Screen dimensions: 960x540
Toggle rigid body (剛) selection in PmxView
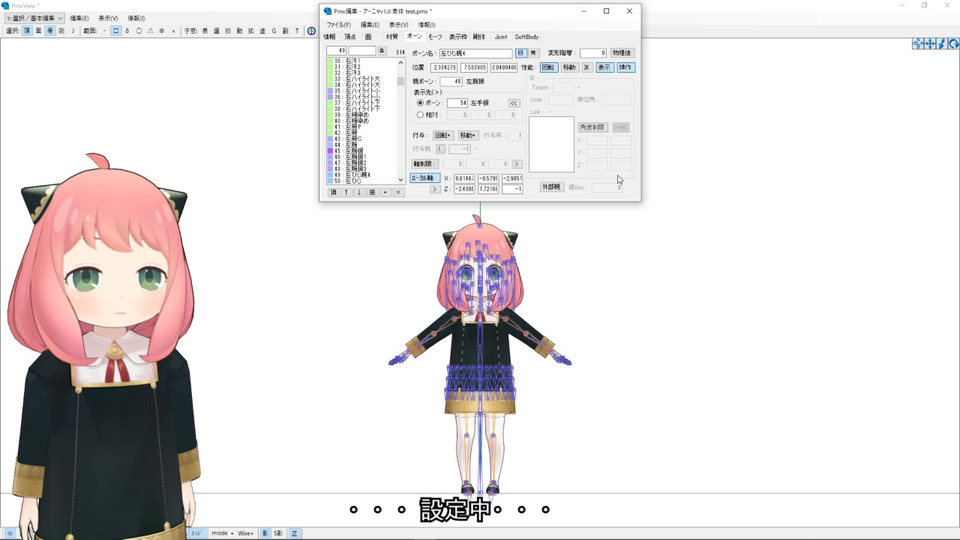click(x=61, y=31)
